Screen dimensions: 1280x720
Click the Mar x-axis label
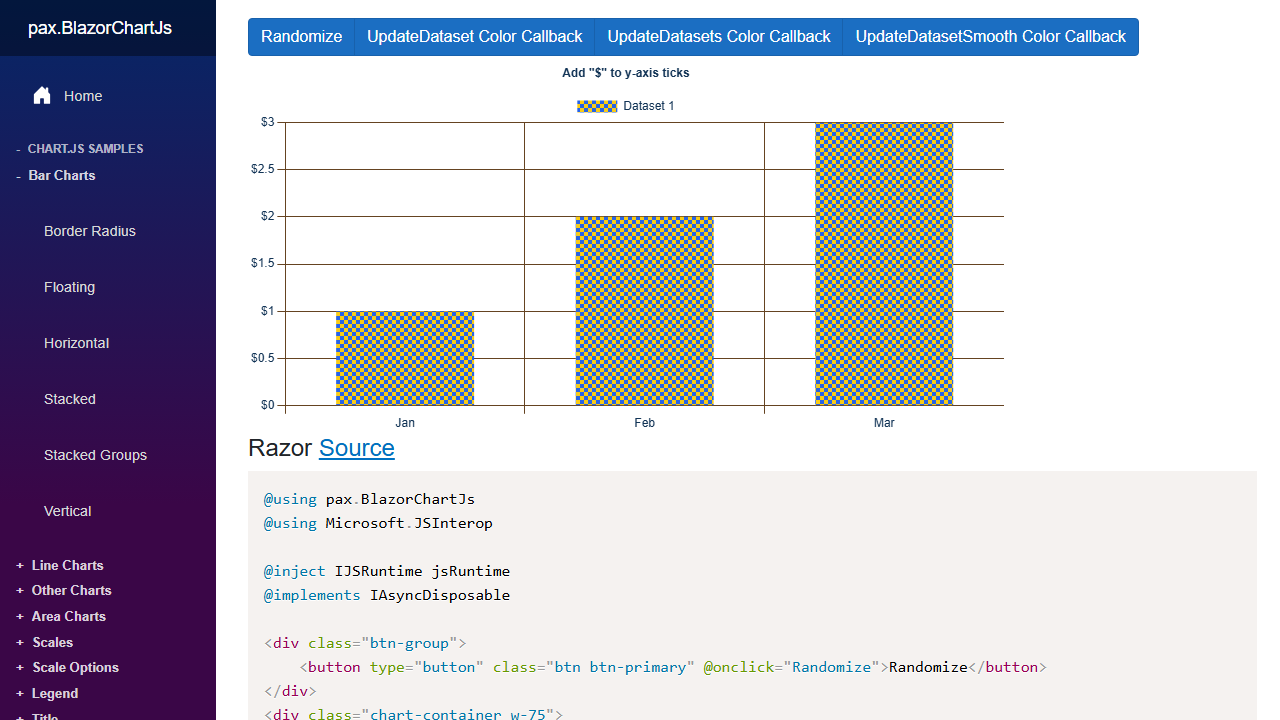click(884, 423)
